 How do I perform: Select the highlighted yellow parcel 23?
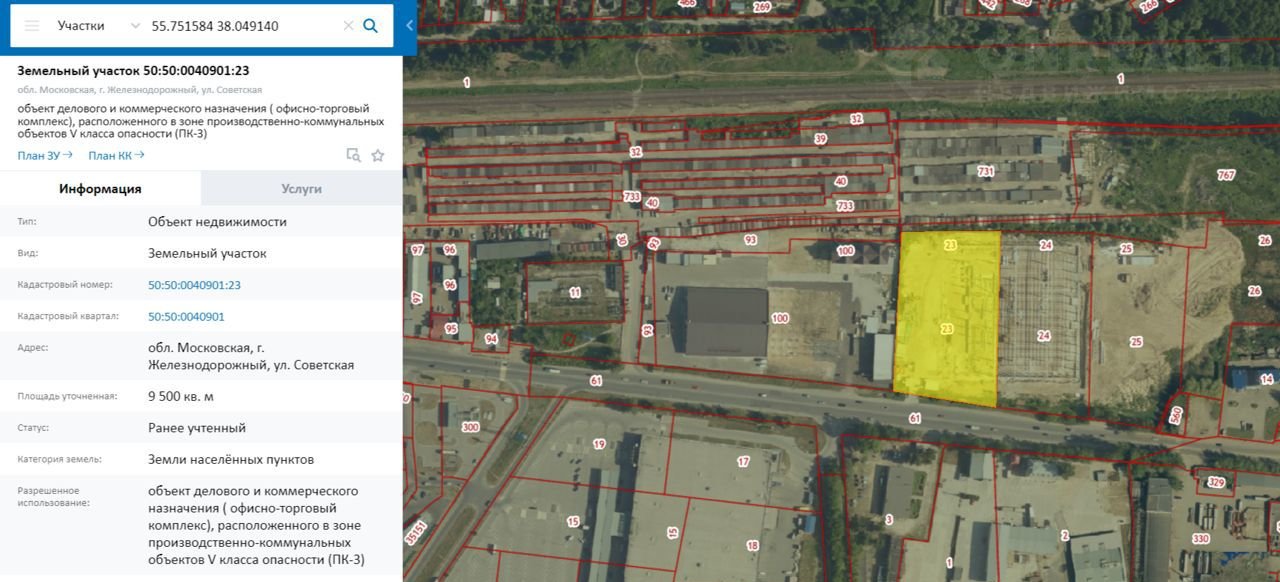point(946,320)
